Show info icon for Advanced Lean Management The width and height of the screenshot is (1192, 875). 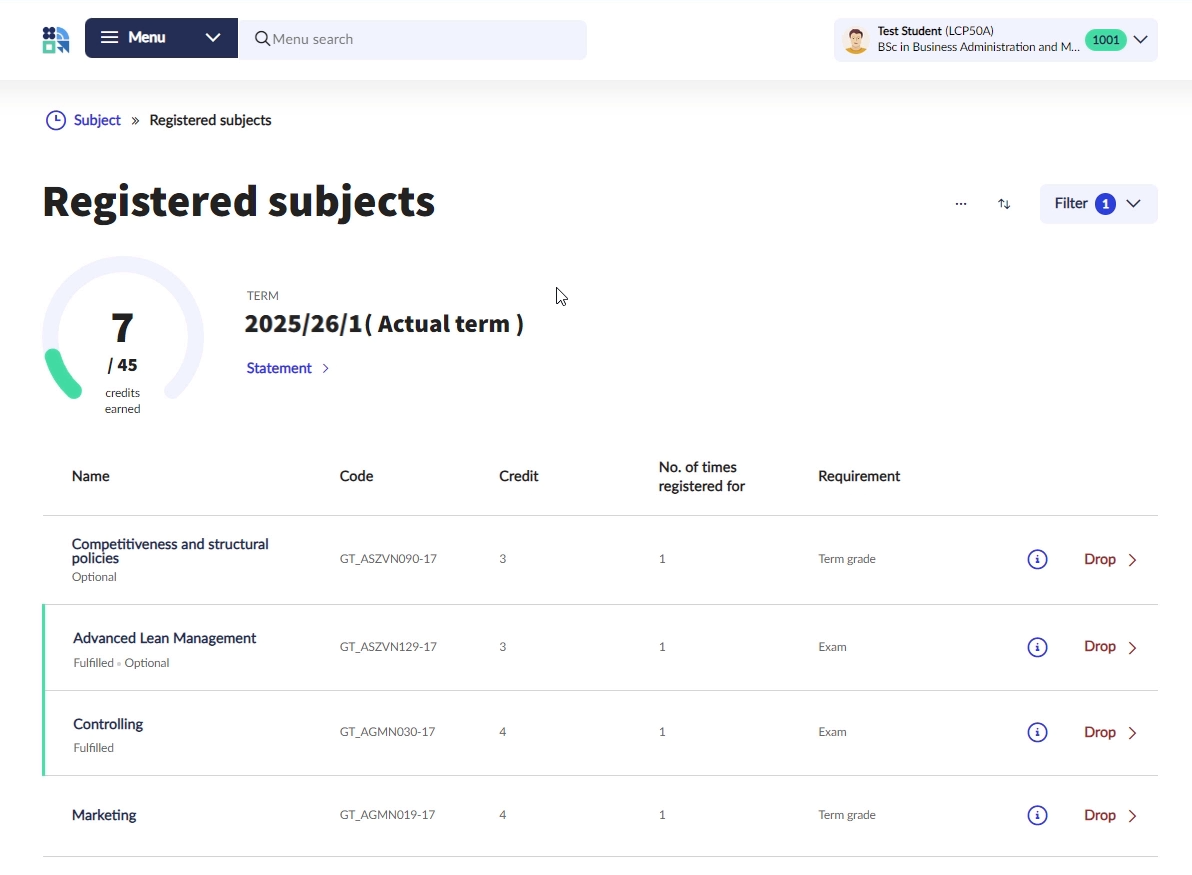tap(1037, 647)
